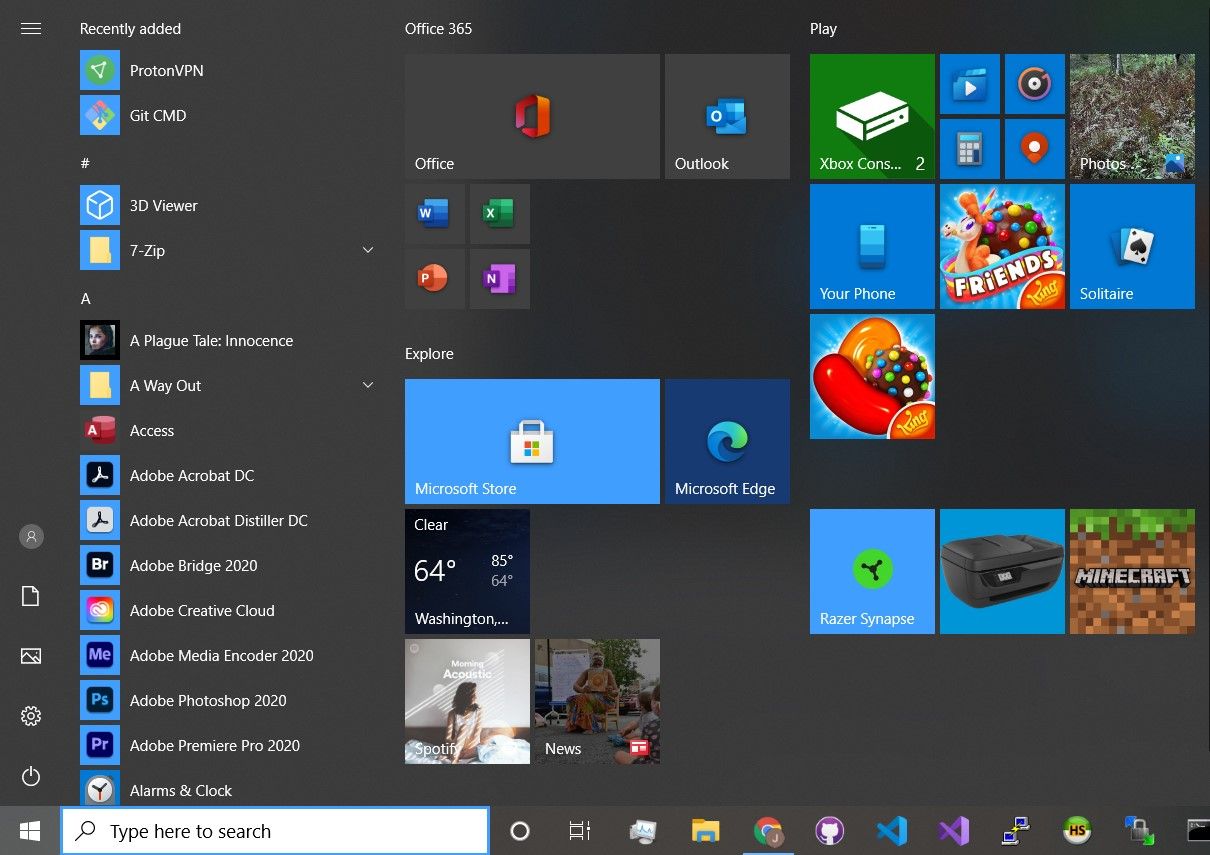Launch Git CMD from the app list
Viewport: 1210px width, 855px height.
[x=229, y=115]
